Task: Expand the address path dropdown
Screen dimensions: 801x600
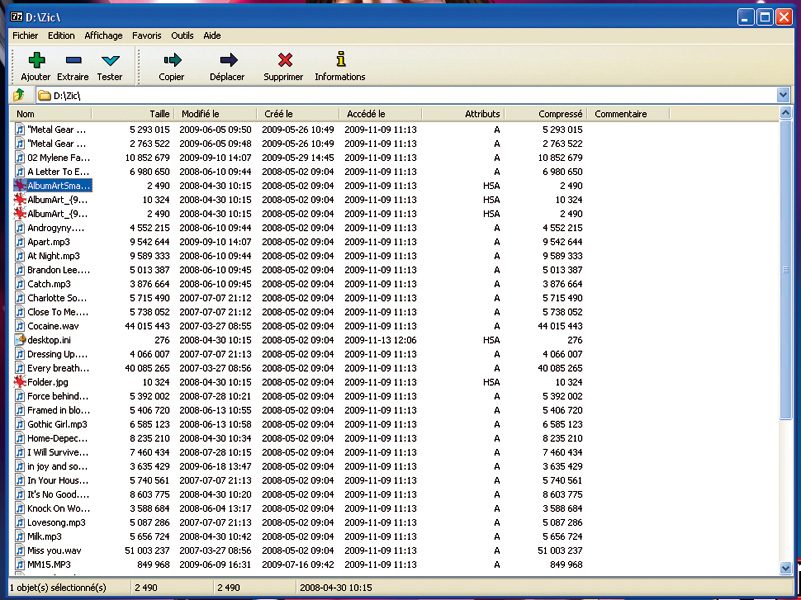Action: 783,95
